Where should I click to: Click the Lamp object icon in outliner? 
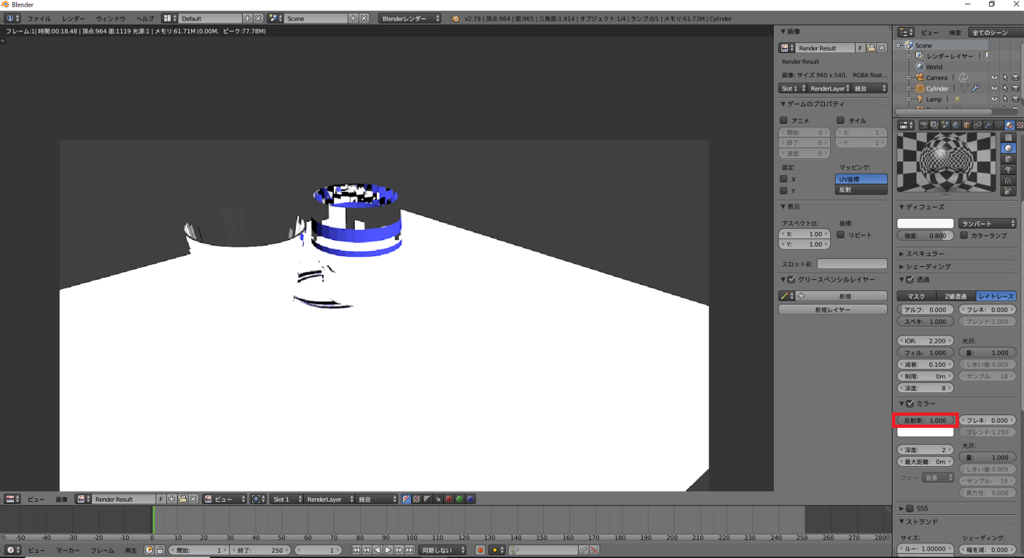click(920, 99)
